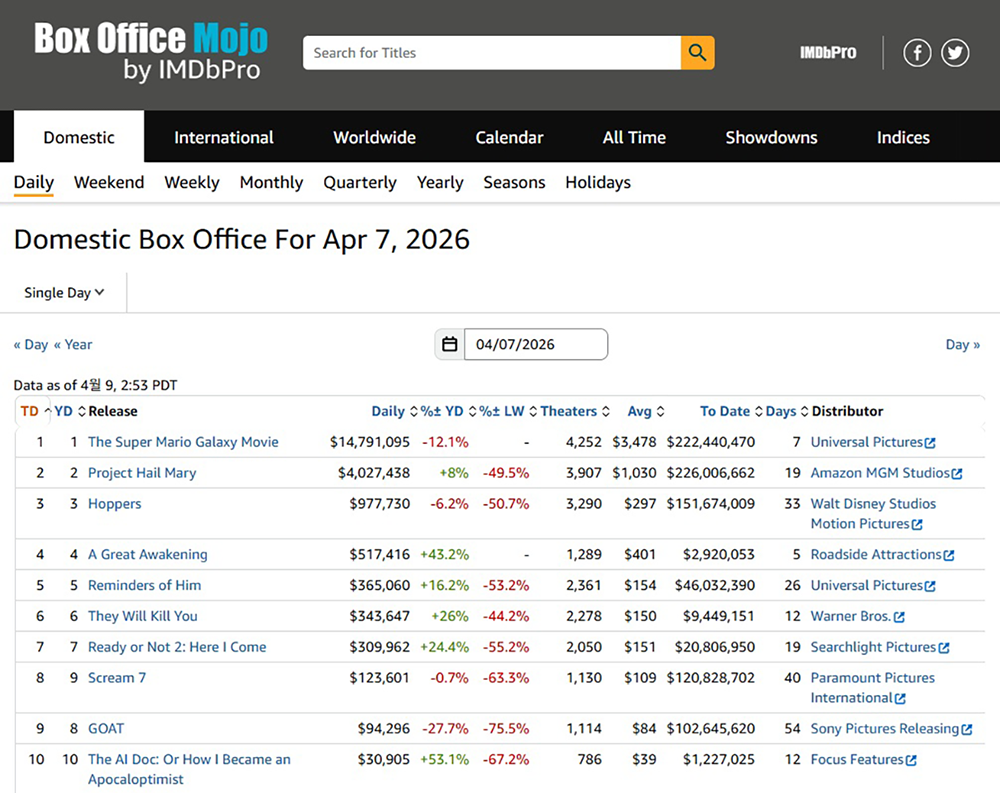The width and height of the screenshot is (1000, 793).
Task: Click the IMDbPro link in header
Action: coord(828,53)
